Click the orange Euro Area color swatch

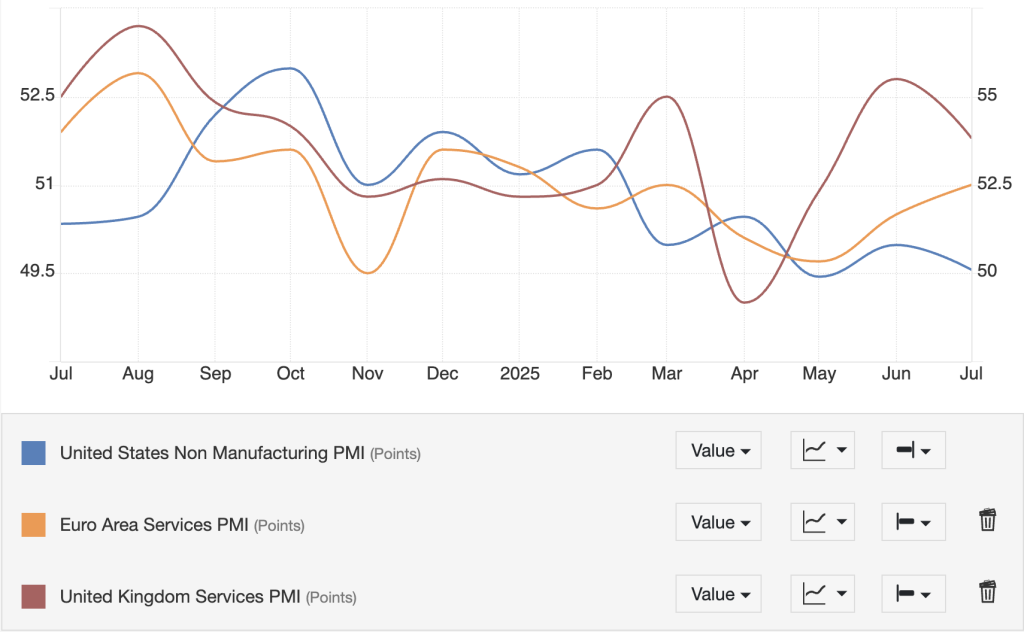pyautogui.click(x=33, y=524)
